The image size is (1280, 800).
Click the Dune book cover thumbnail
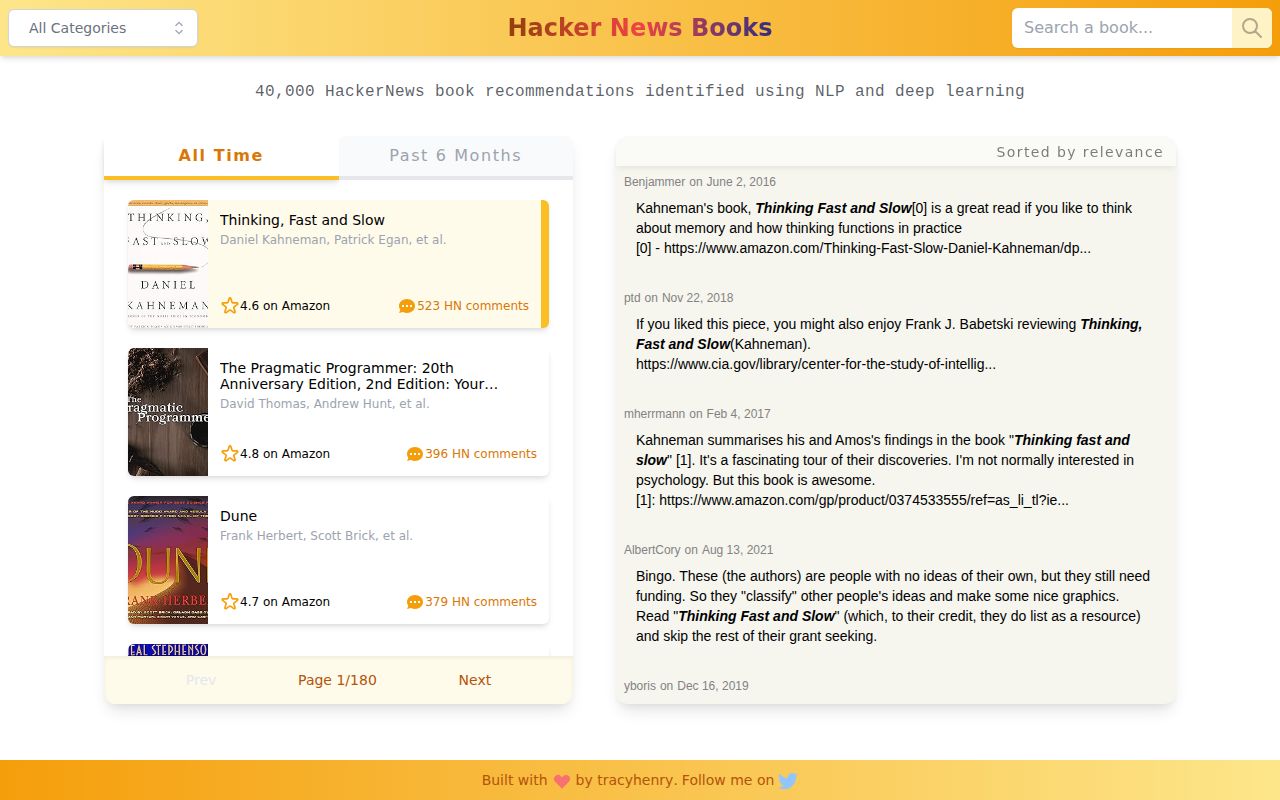168,560
